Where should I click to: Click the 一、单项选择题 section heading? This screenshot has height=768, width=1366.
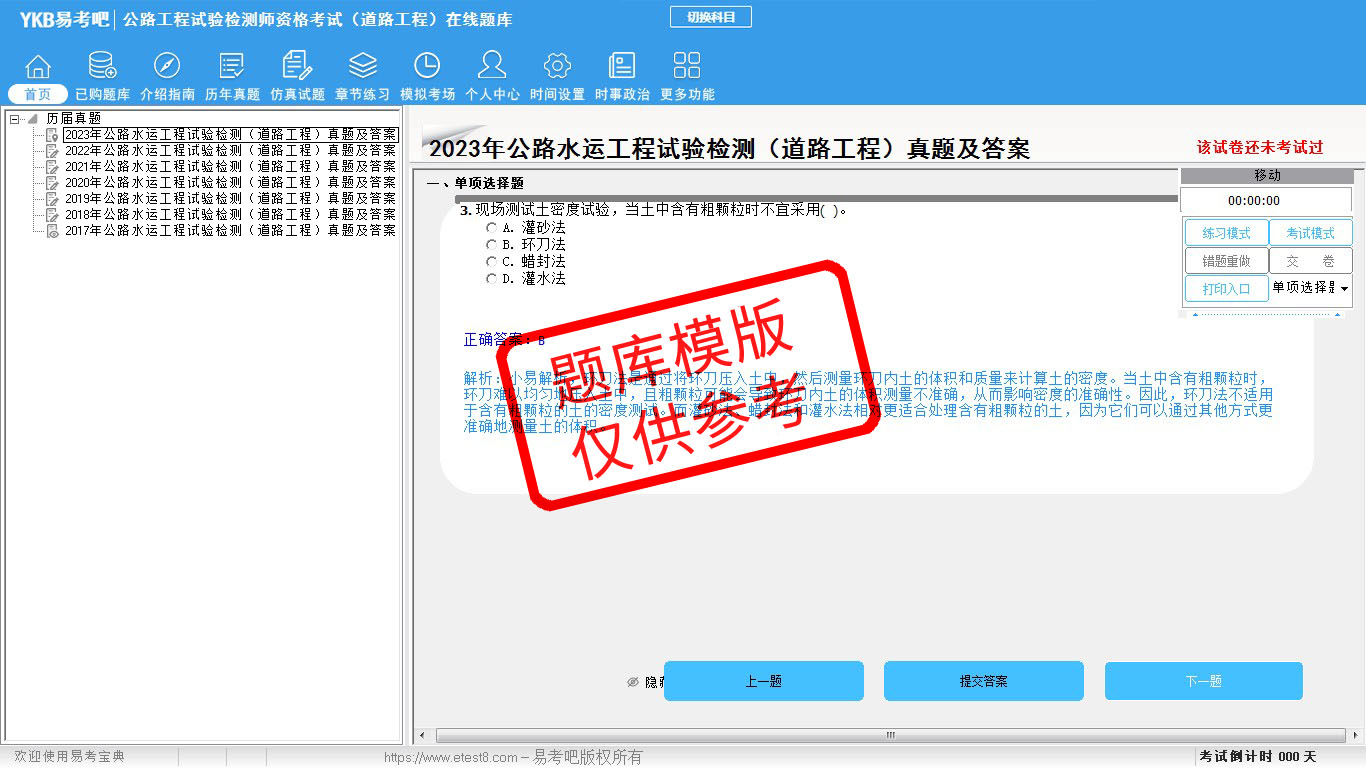click(475, 184)
